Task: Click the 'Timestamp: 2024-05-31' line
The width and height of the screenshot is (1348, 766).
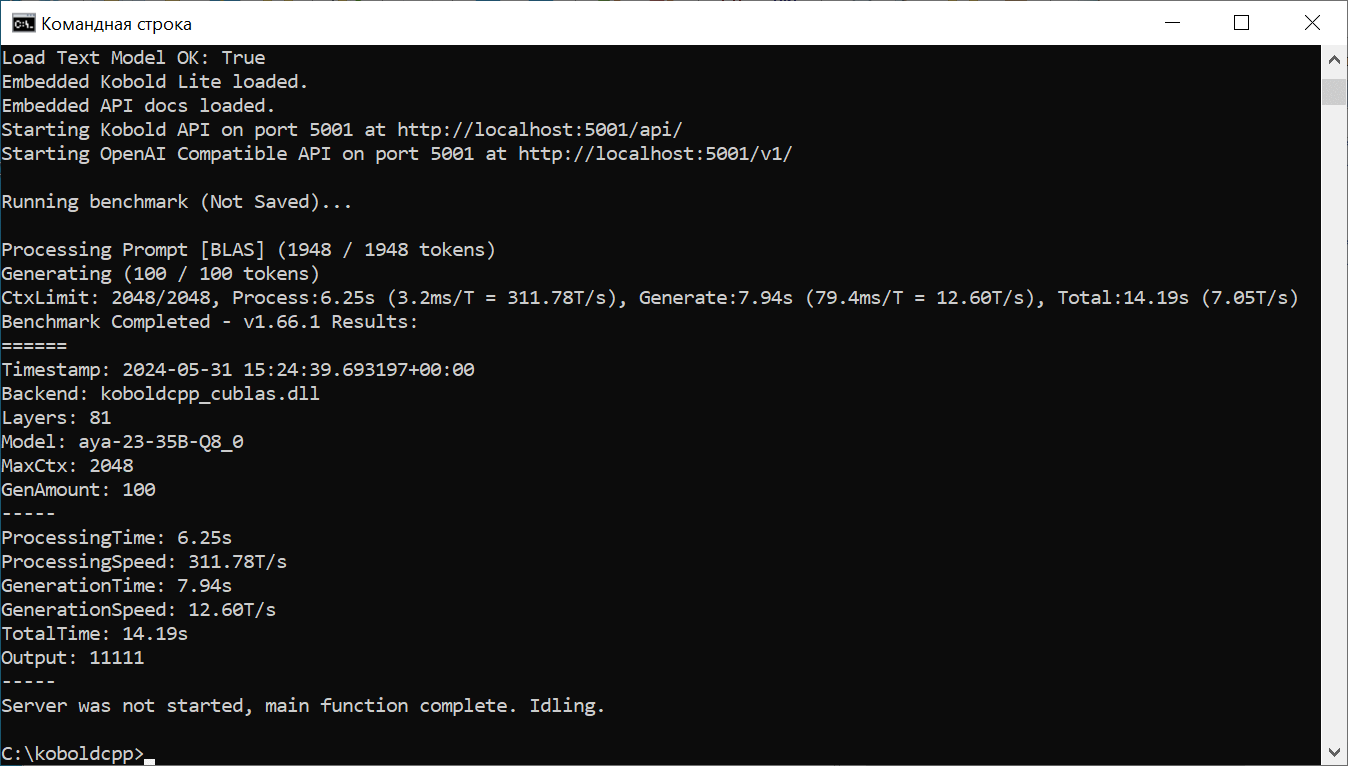Action: [238, 369]
